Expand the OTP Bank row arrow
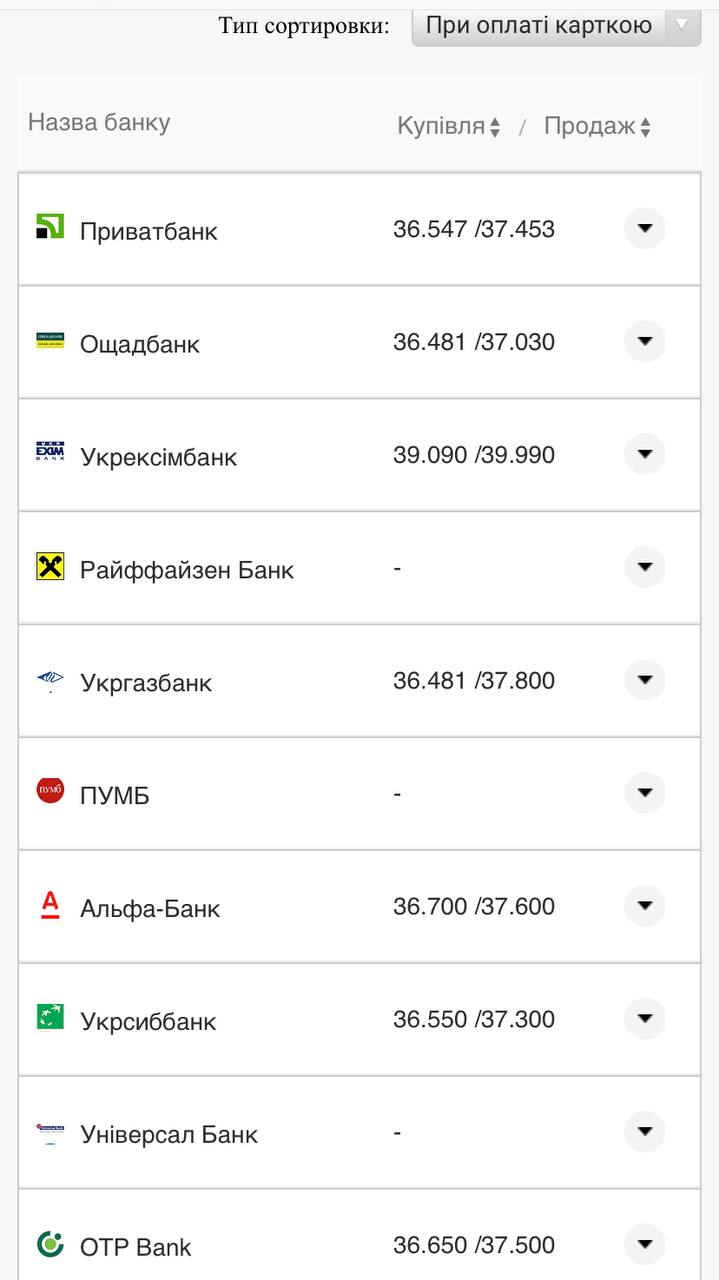 [x=645, y=1245]
